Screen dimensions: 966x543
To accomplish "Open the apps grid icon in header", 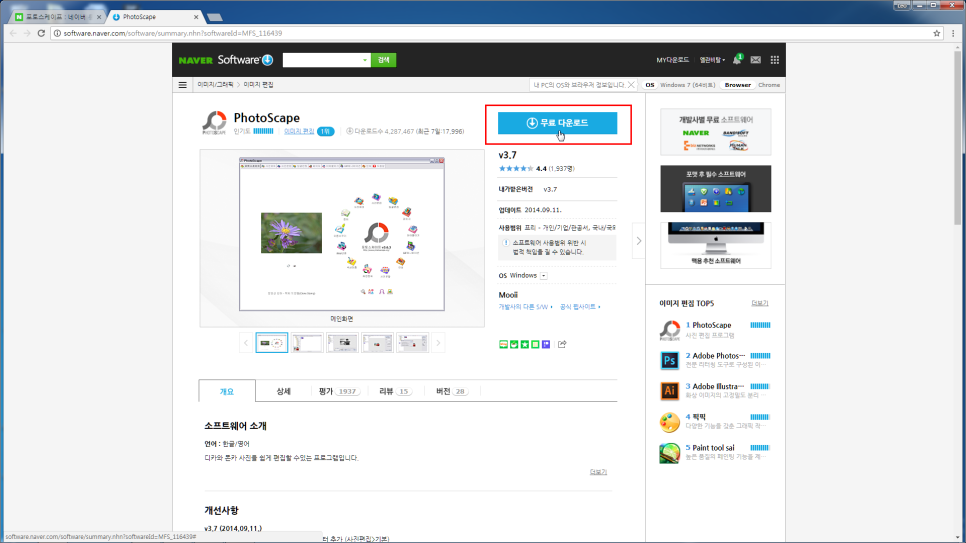I will tap(774, 60).
